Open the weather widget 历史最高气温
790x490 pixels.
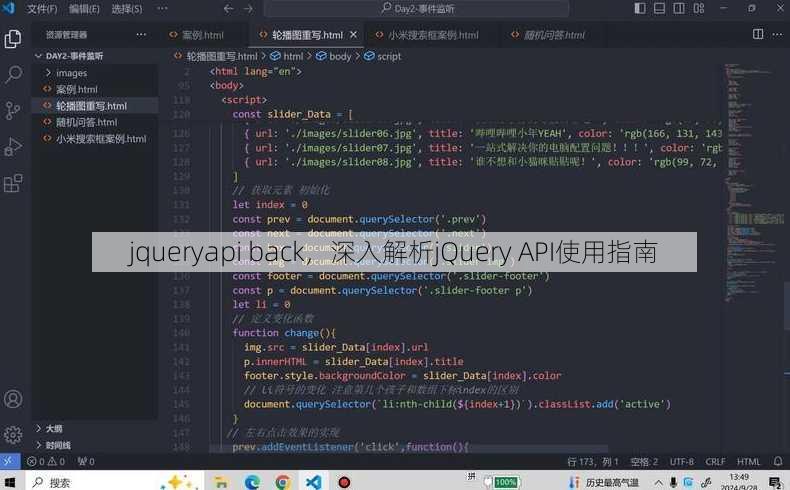[x=604, y=482]
